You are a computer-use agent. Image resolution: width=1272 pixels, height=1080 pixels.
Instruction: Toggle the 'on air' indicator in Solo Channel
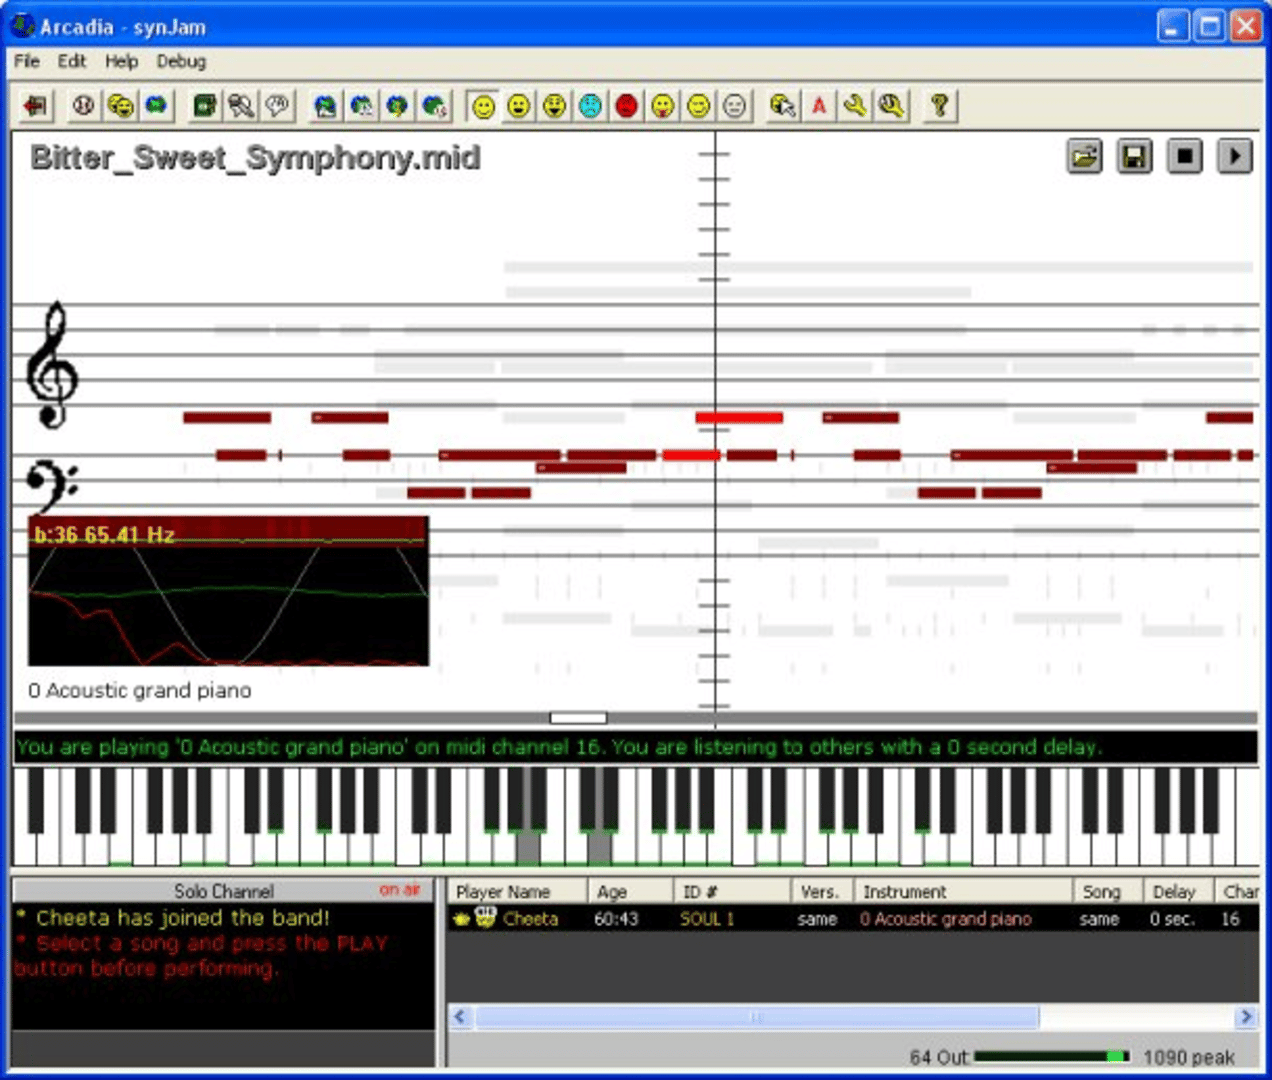point(399,889)
